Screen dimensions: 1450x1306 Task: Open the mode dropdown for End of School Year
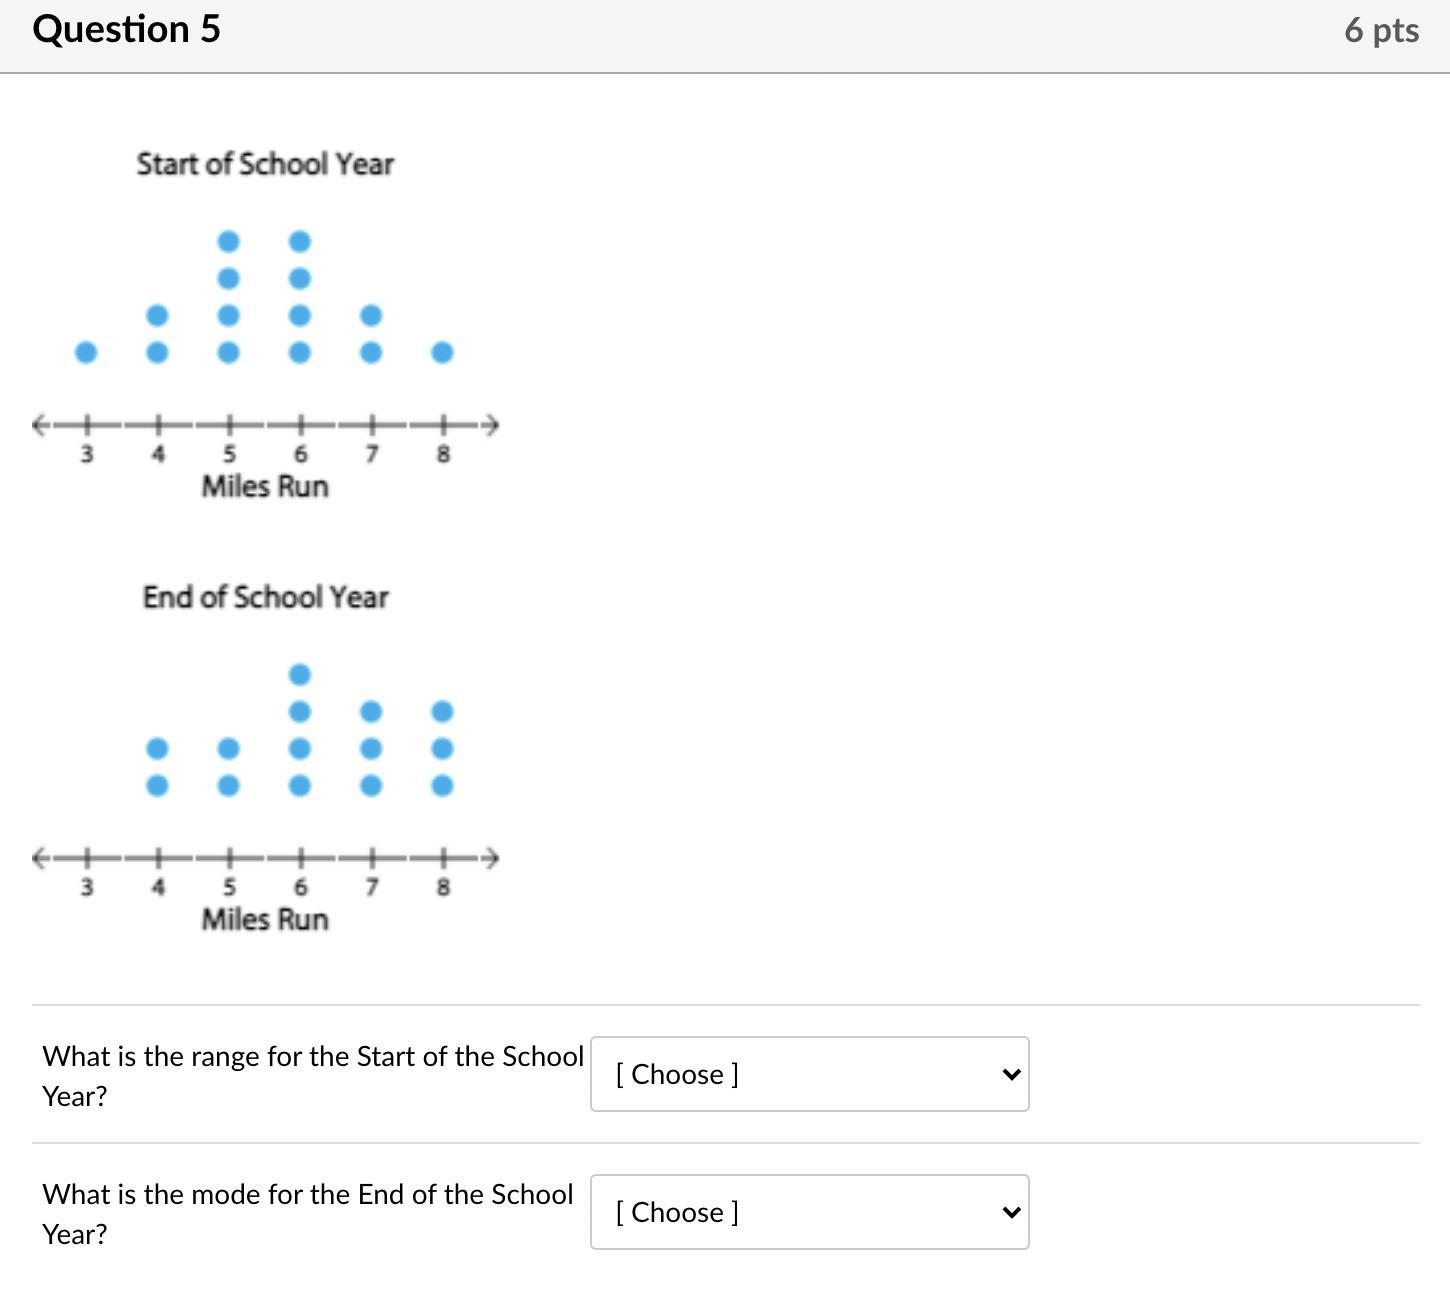point(808,1212)
